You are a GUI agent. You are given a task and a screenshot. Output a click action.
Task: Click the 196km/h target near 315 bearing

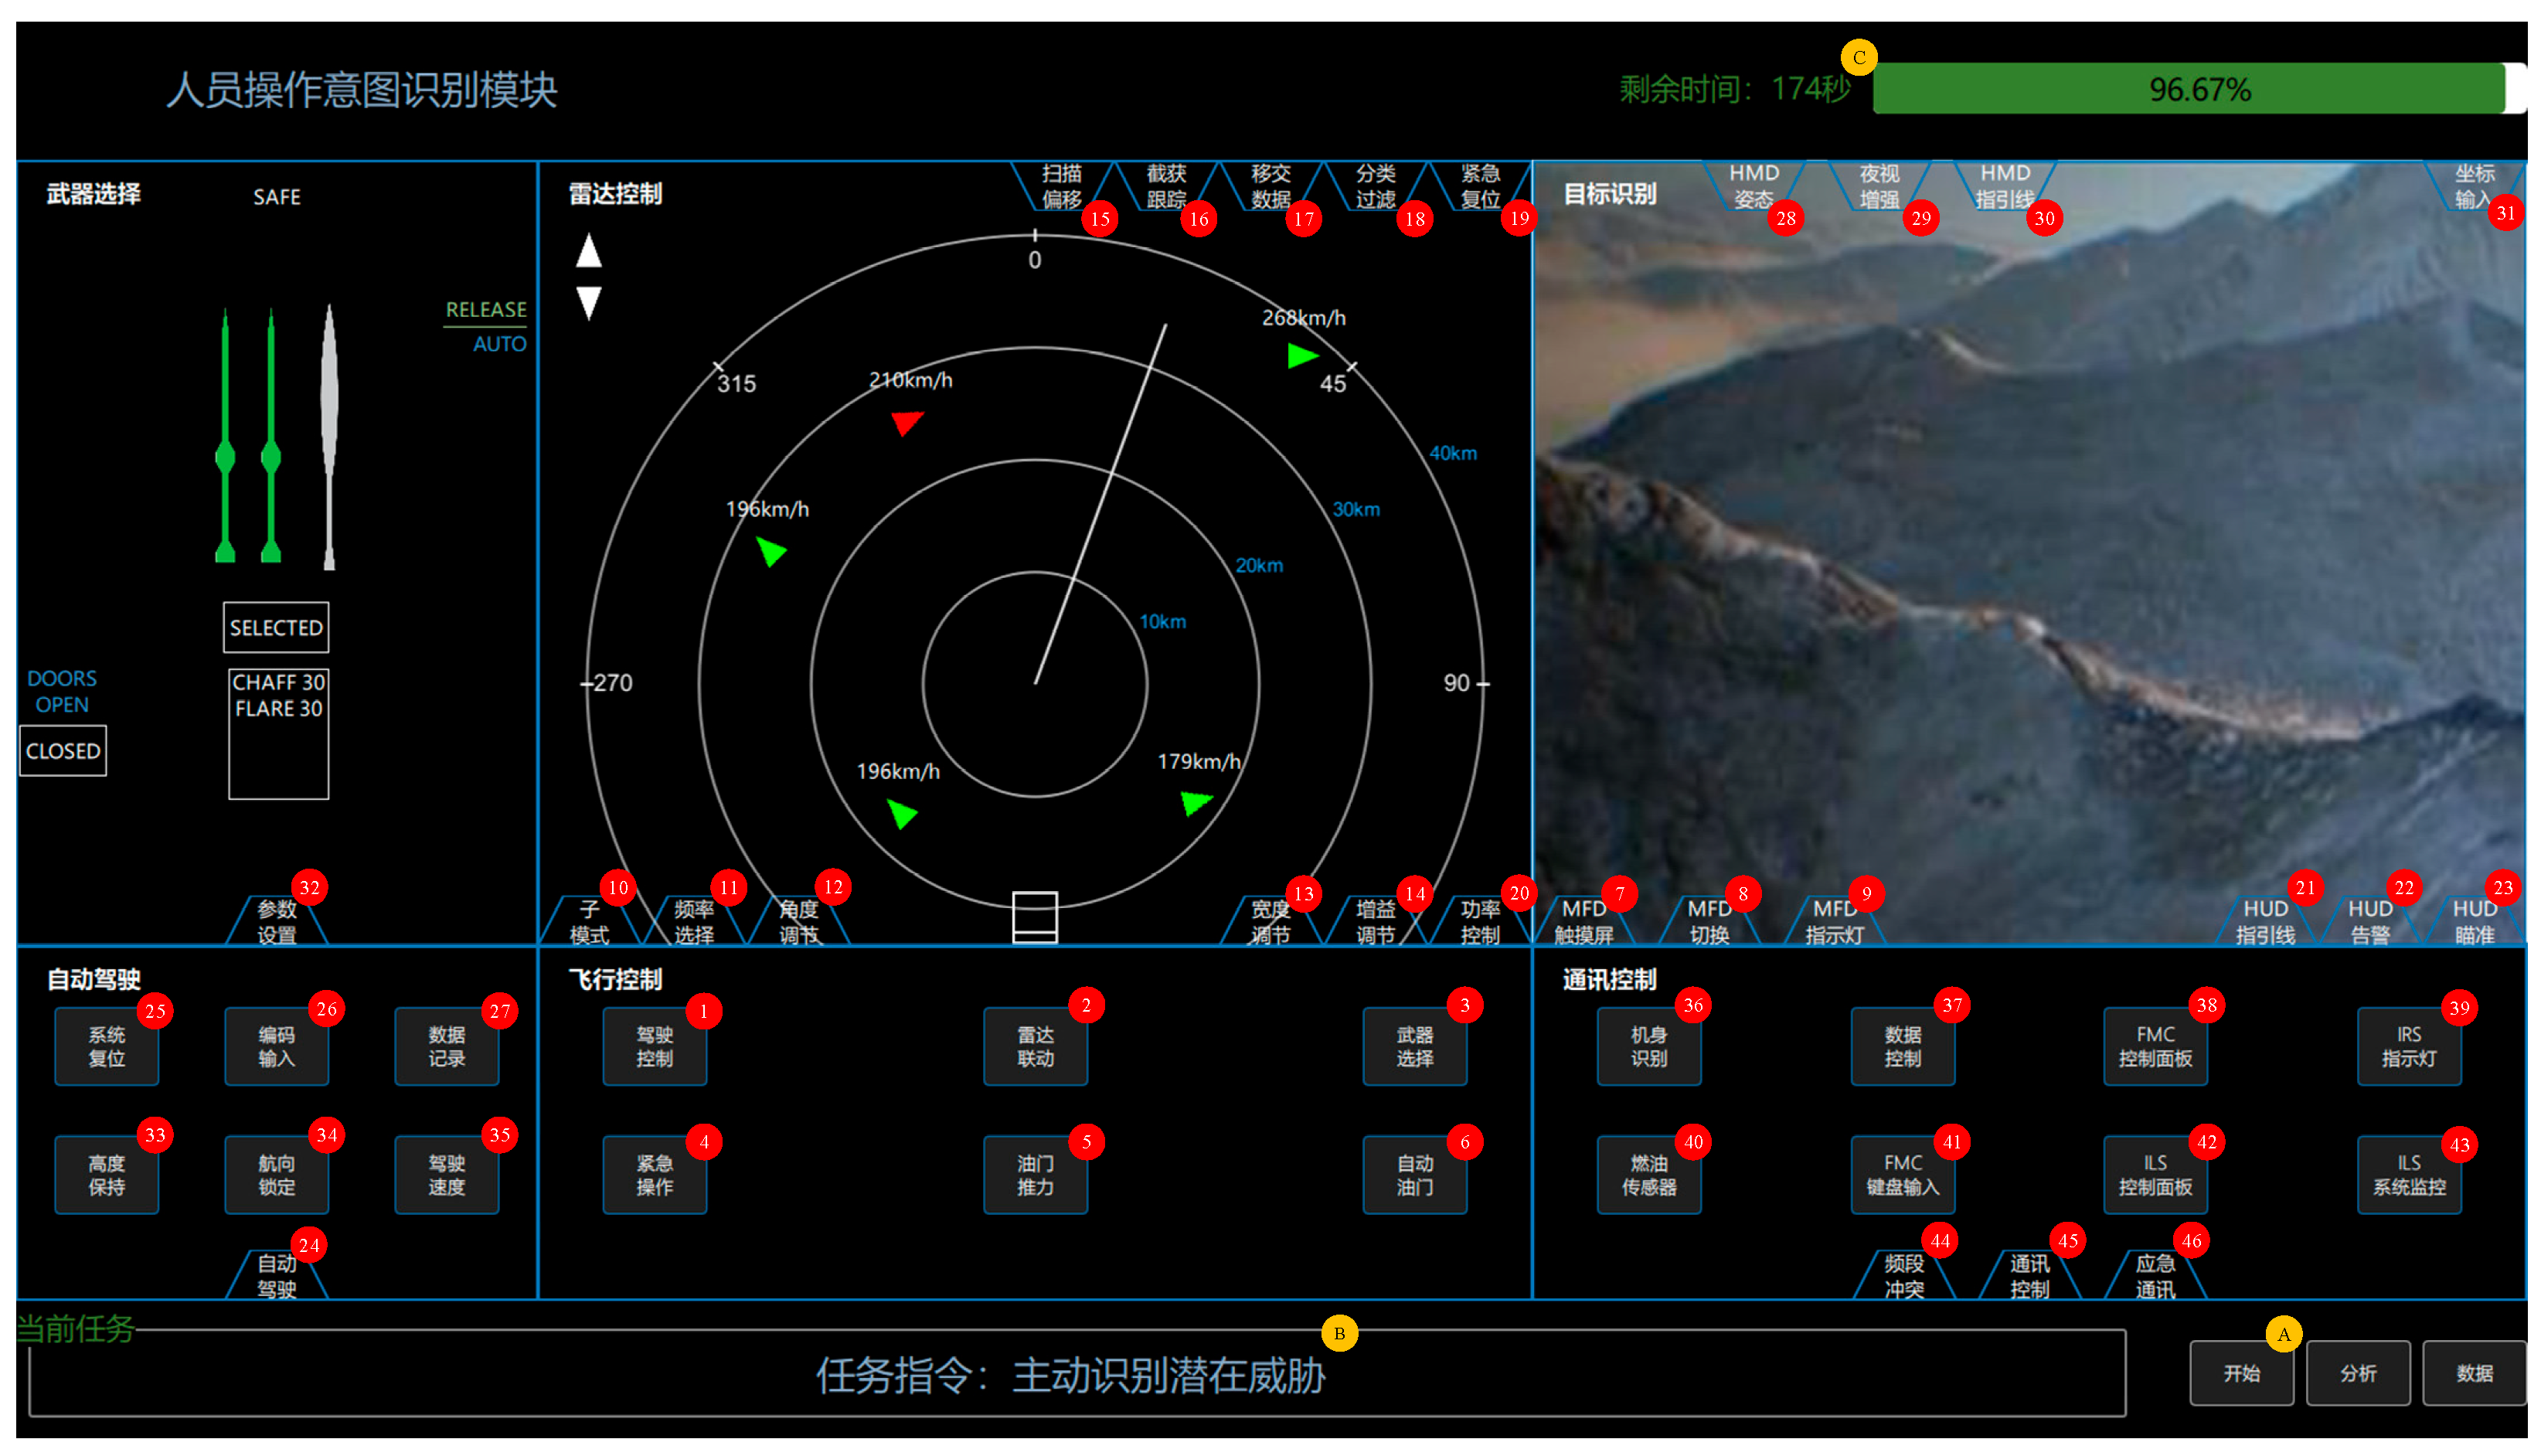[x=771, y=551]
